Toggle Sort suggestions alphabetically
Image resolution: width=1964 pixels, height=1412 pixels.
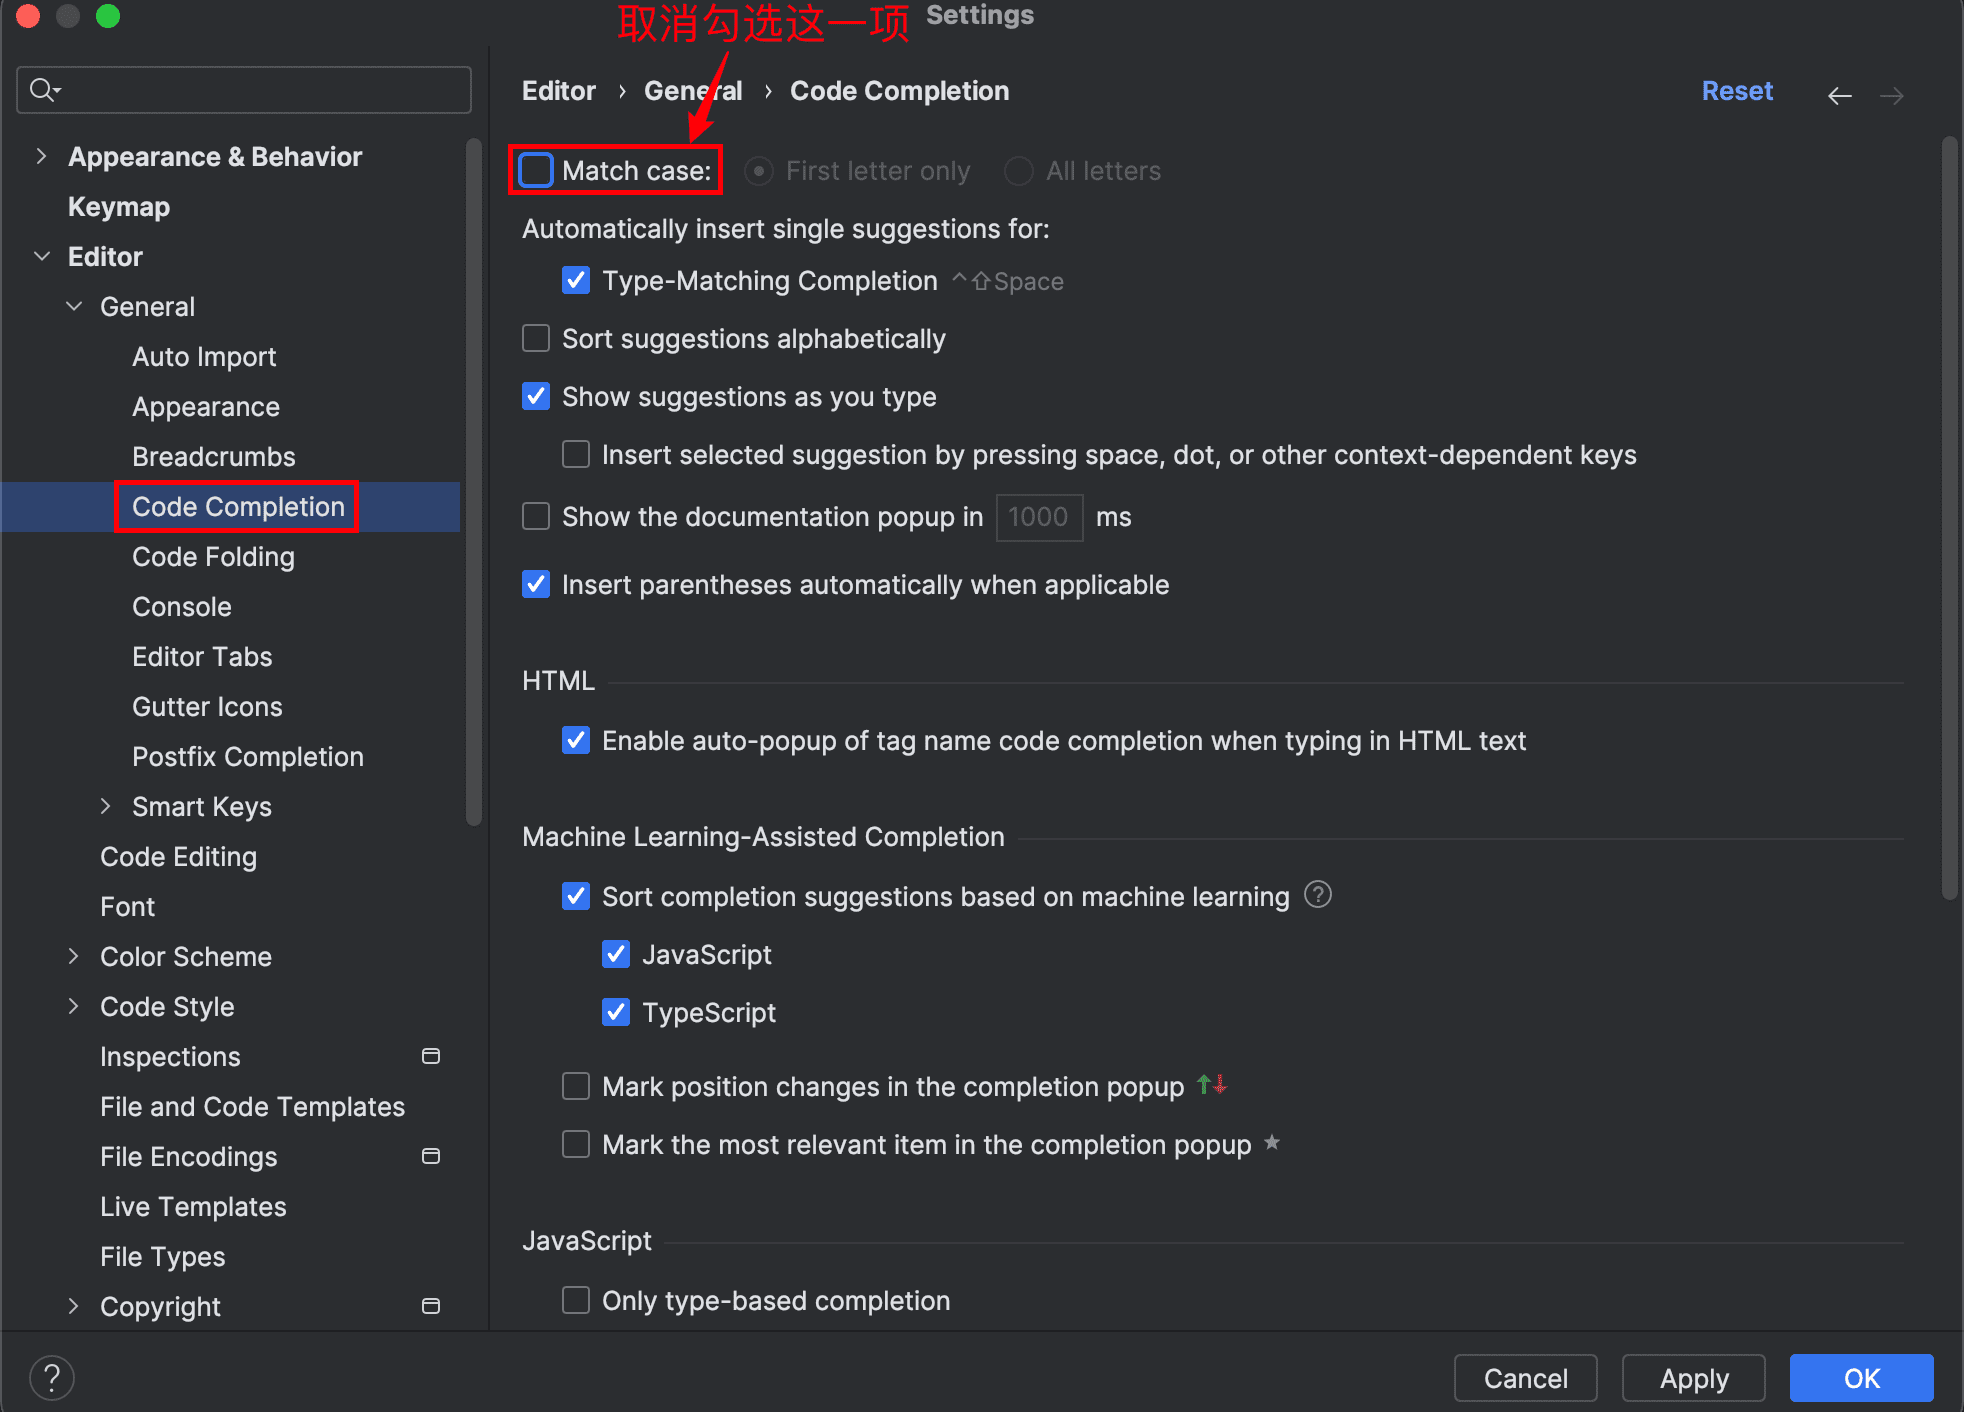[536, 338]
